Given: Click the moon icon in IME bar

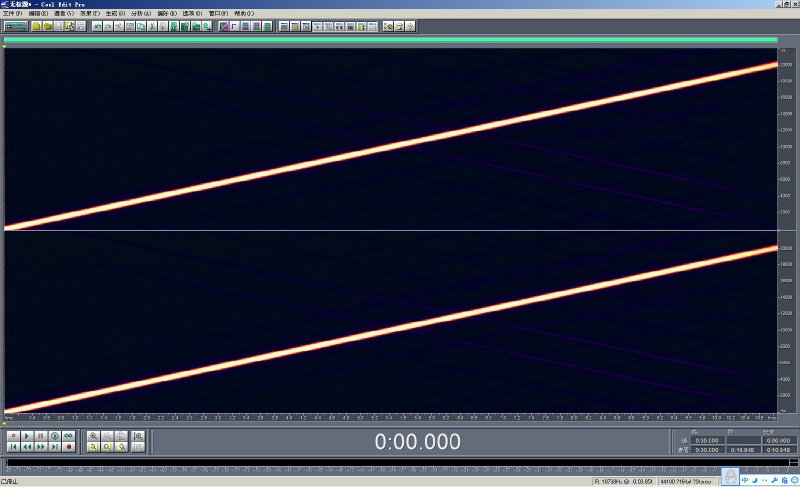Looking at the screenshot, I should [755, 480].
